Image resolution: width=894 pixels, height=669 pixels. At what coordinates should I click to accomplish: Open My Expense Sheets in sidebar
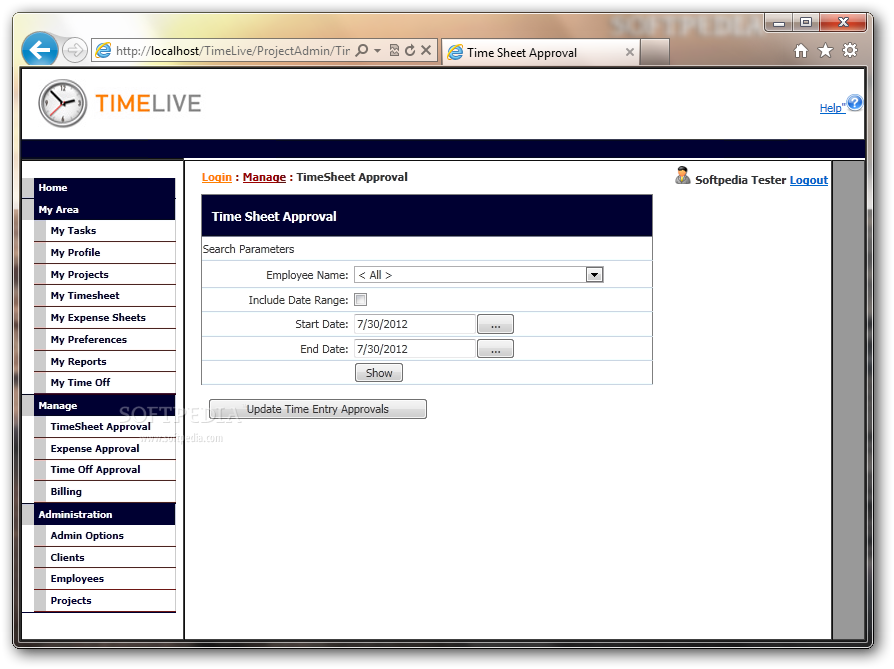(x=104, y=318)
